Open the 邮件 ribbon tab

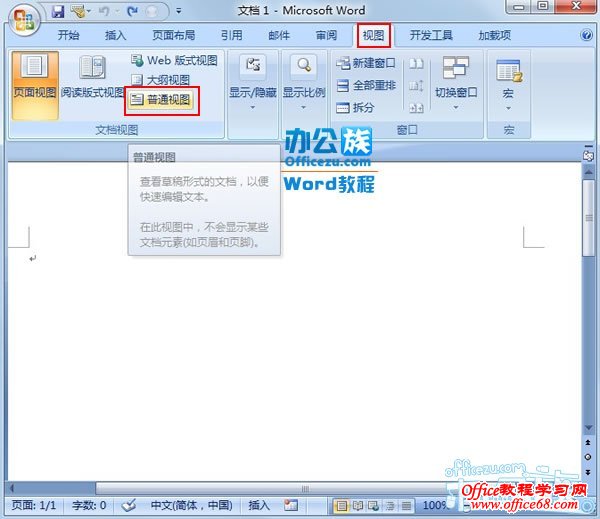(279, 35)
